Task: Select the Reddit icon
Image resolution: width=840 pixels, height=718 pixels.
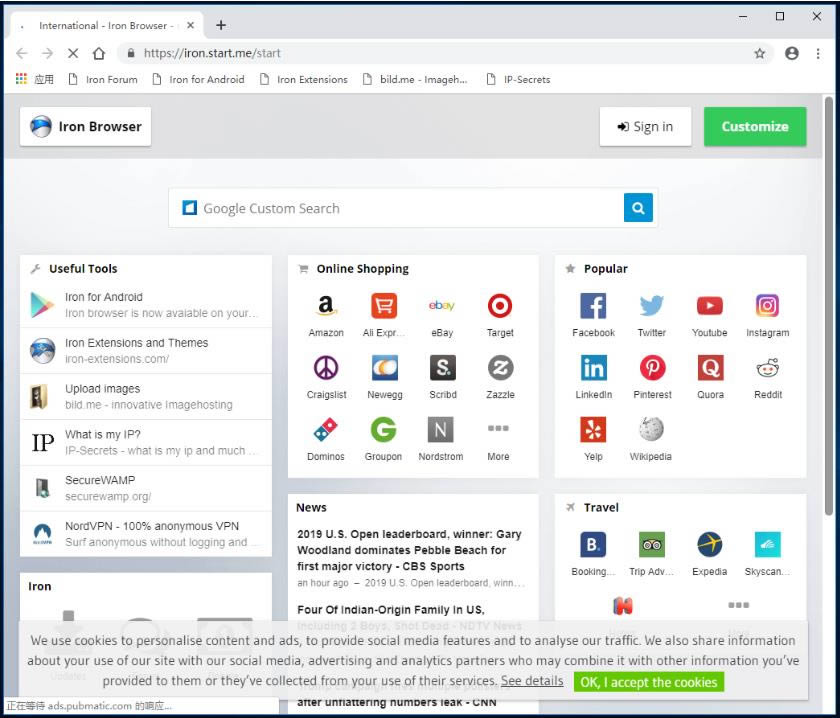Action: (x=767, y=368)
